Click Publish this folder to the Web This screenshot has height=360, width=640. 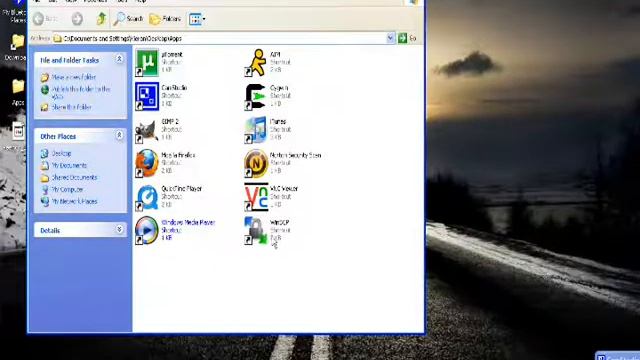(81, 92)
